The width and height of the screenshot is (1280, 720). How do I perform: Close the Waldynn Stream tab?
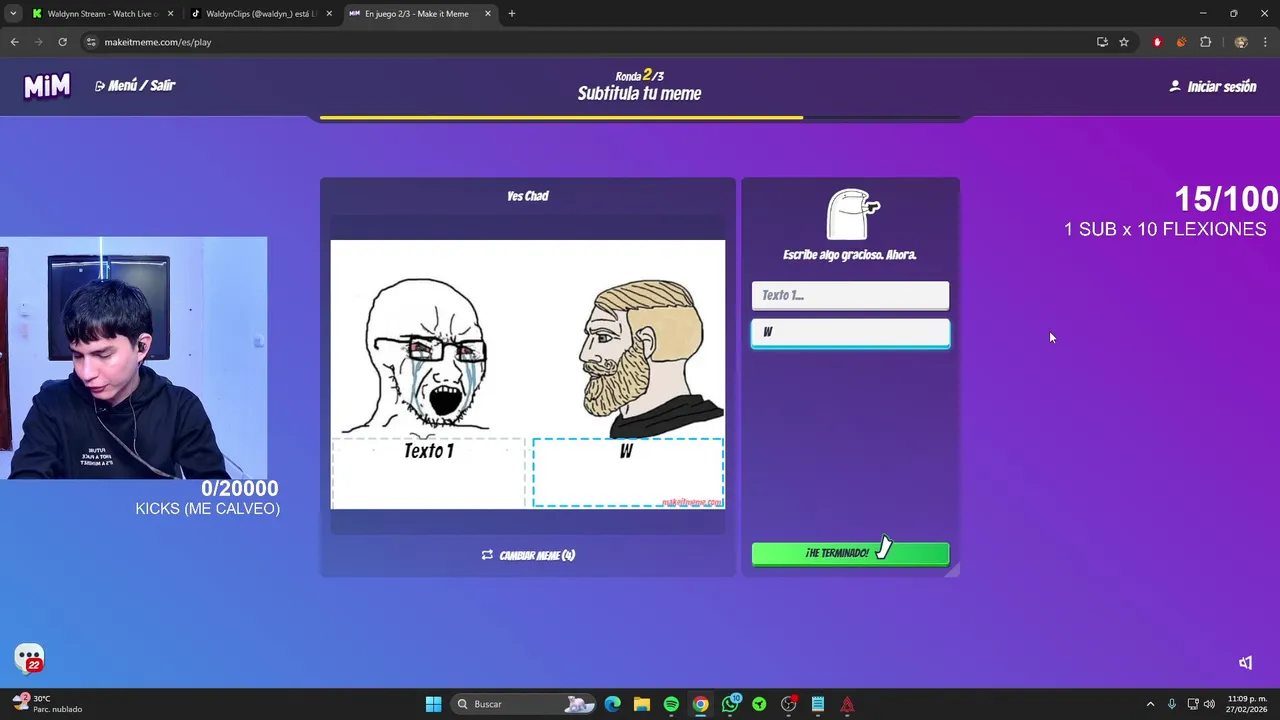(x=170, y=14)
